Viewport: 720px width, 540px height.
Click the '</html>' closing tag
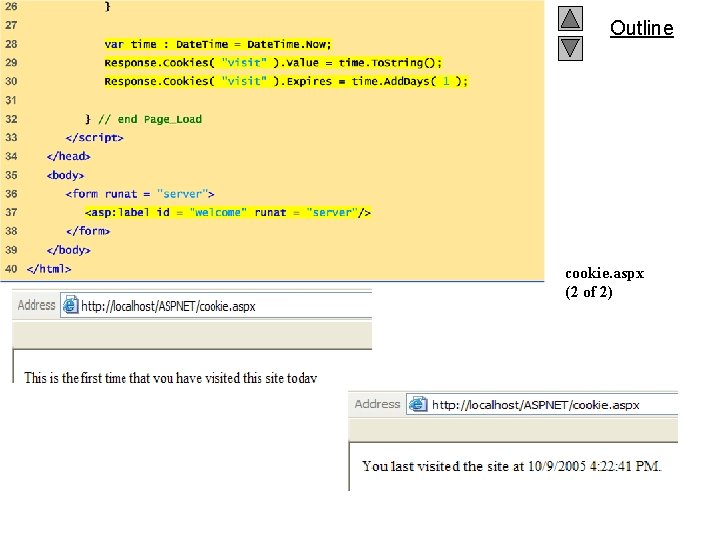point(49,269)
